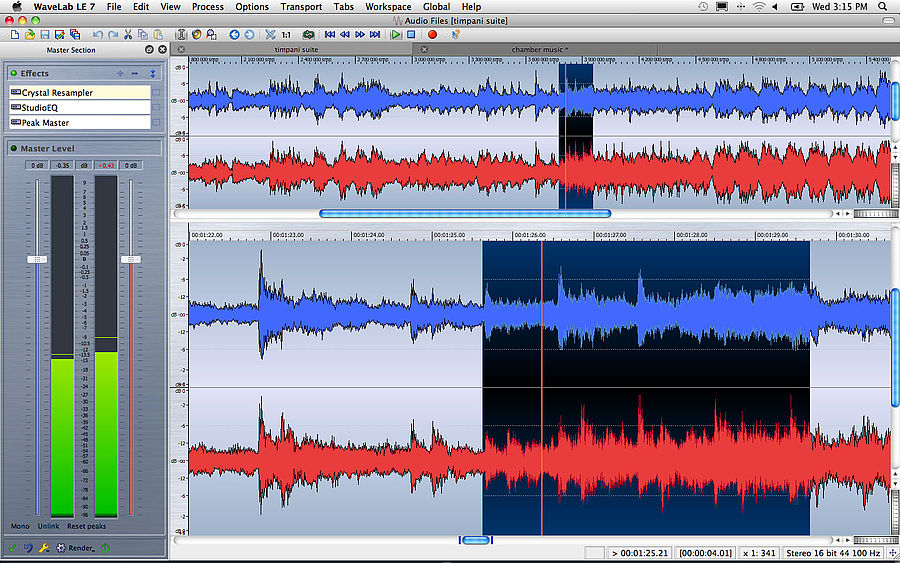The width and height of the screenshot is (900, 563).
Task: Click the round orange toolbar icon
Action: click(196, 34)
